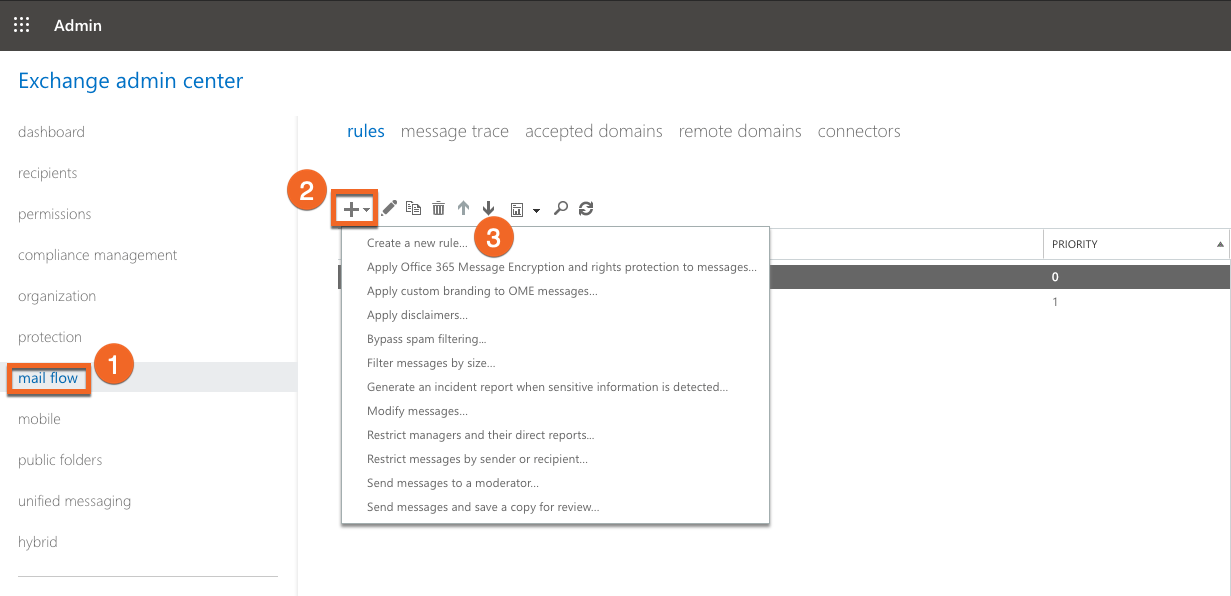Switch to the message trace tab
The width and height of the screenshot is (1231, 596).
(x=455, y=131)
